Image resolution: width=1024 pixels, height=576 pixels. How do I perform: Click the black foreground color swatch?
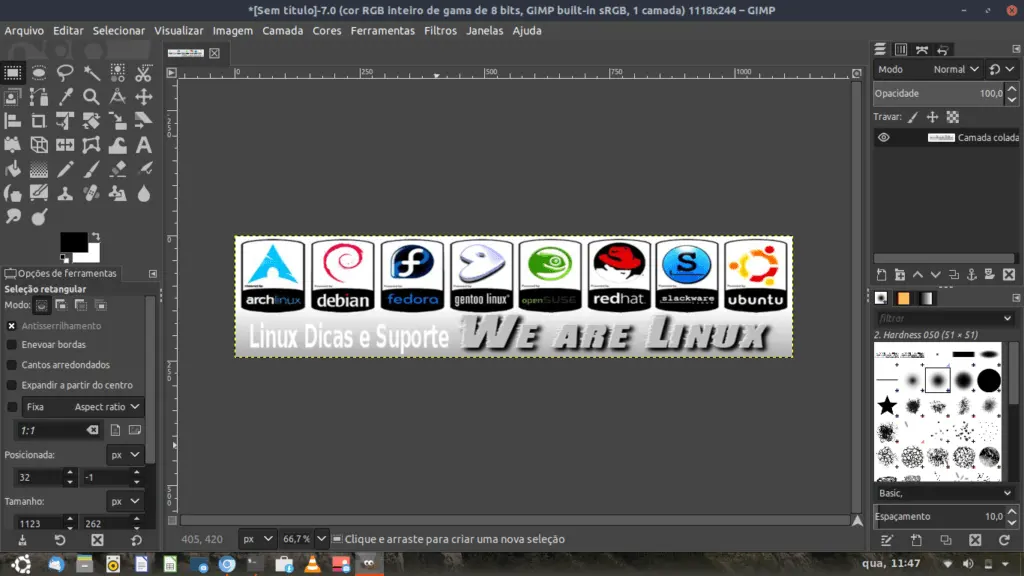click(73, 242)
